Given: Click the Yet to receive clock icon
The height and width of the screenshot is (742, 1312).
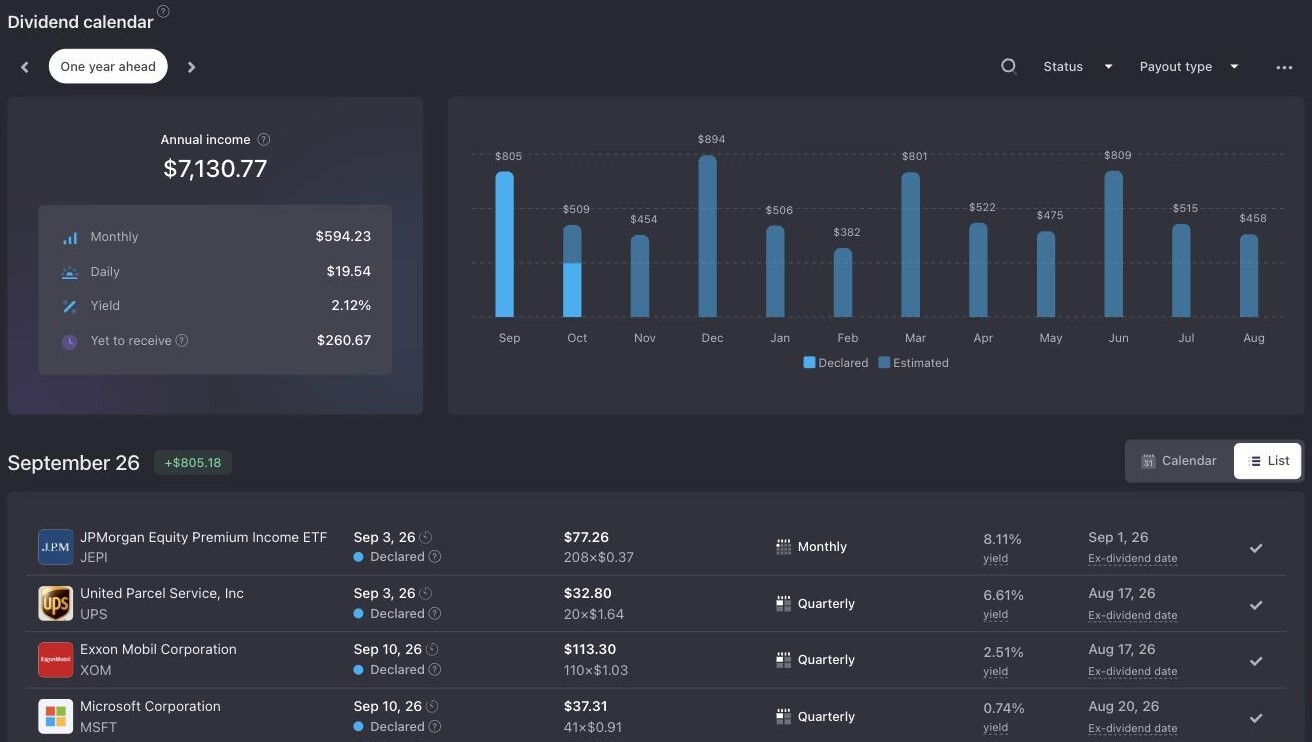Looking at the screenshot, I should pos(69,341).
